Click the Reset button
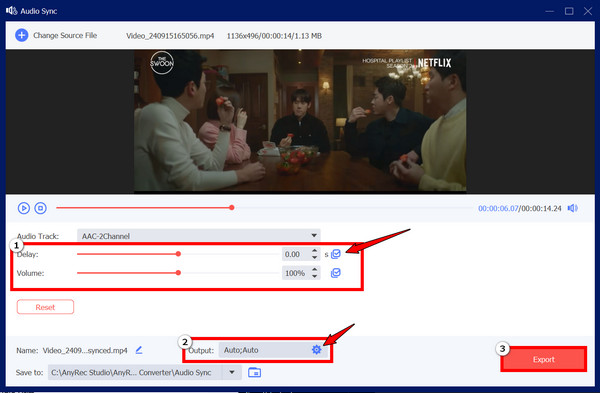This screenshot has width=600, height=393. click(45, 307)
